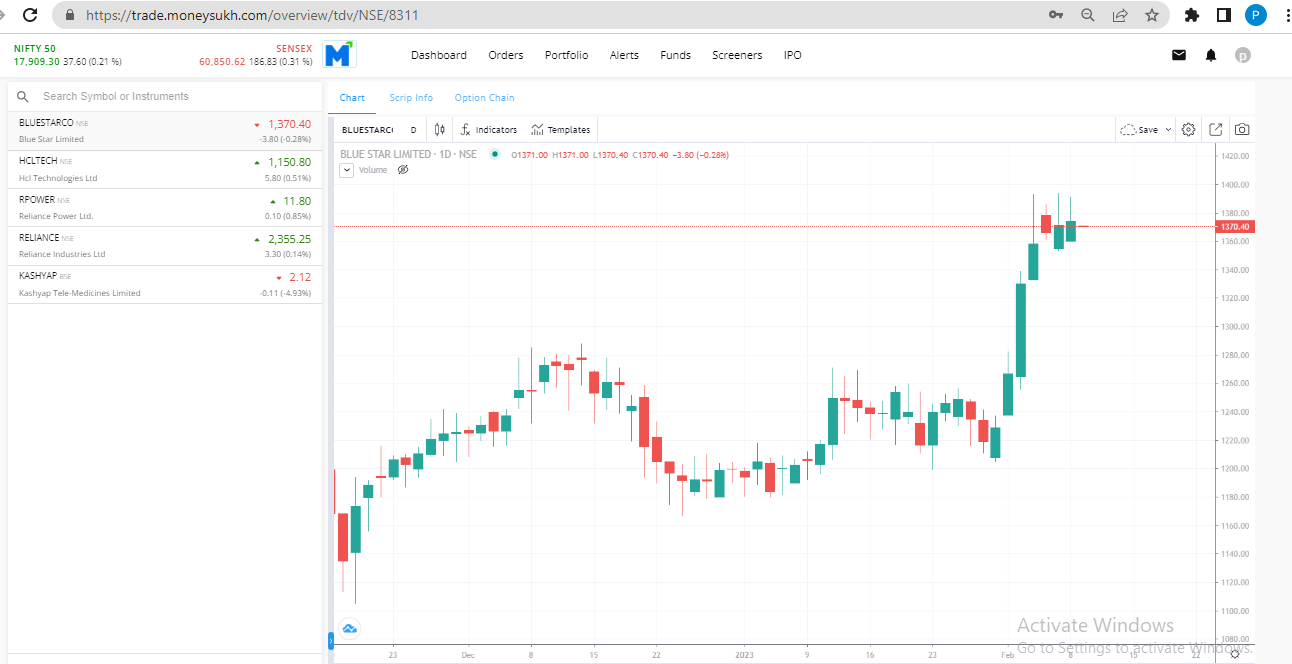Open chart settings gear
Viewport: 1292px width, 664px height.
[1189, 129]
